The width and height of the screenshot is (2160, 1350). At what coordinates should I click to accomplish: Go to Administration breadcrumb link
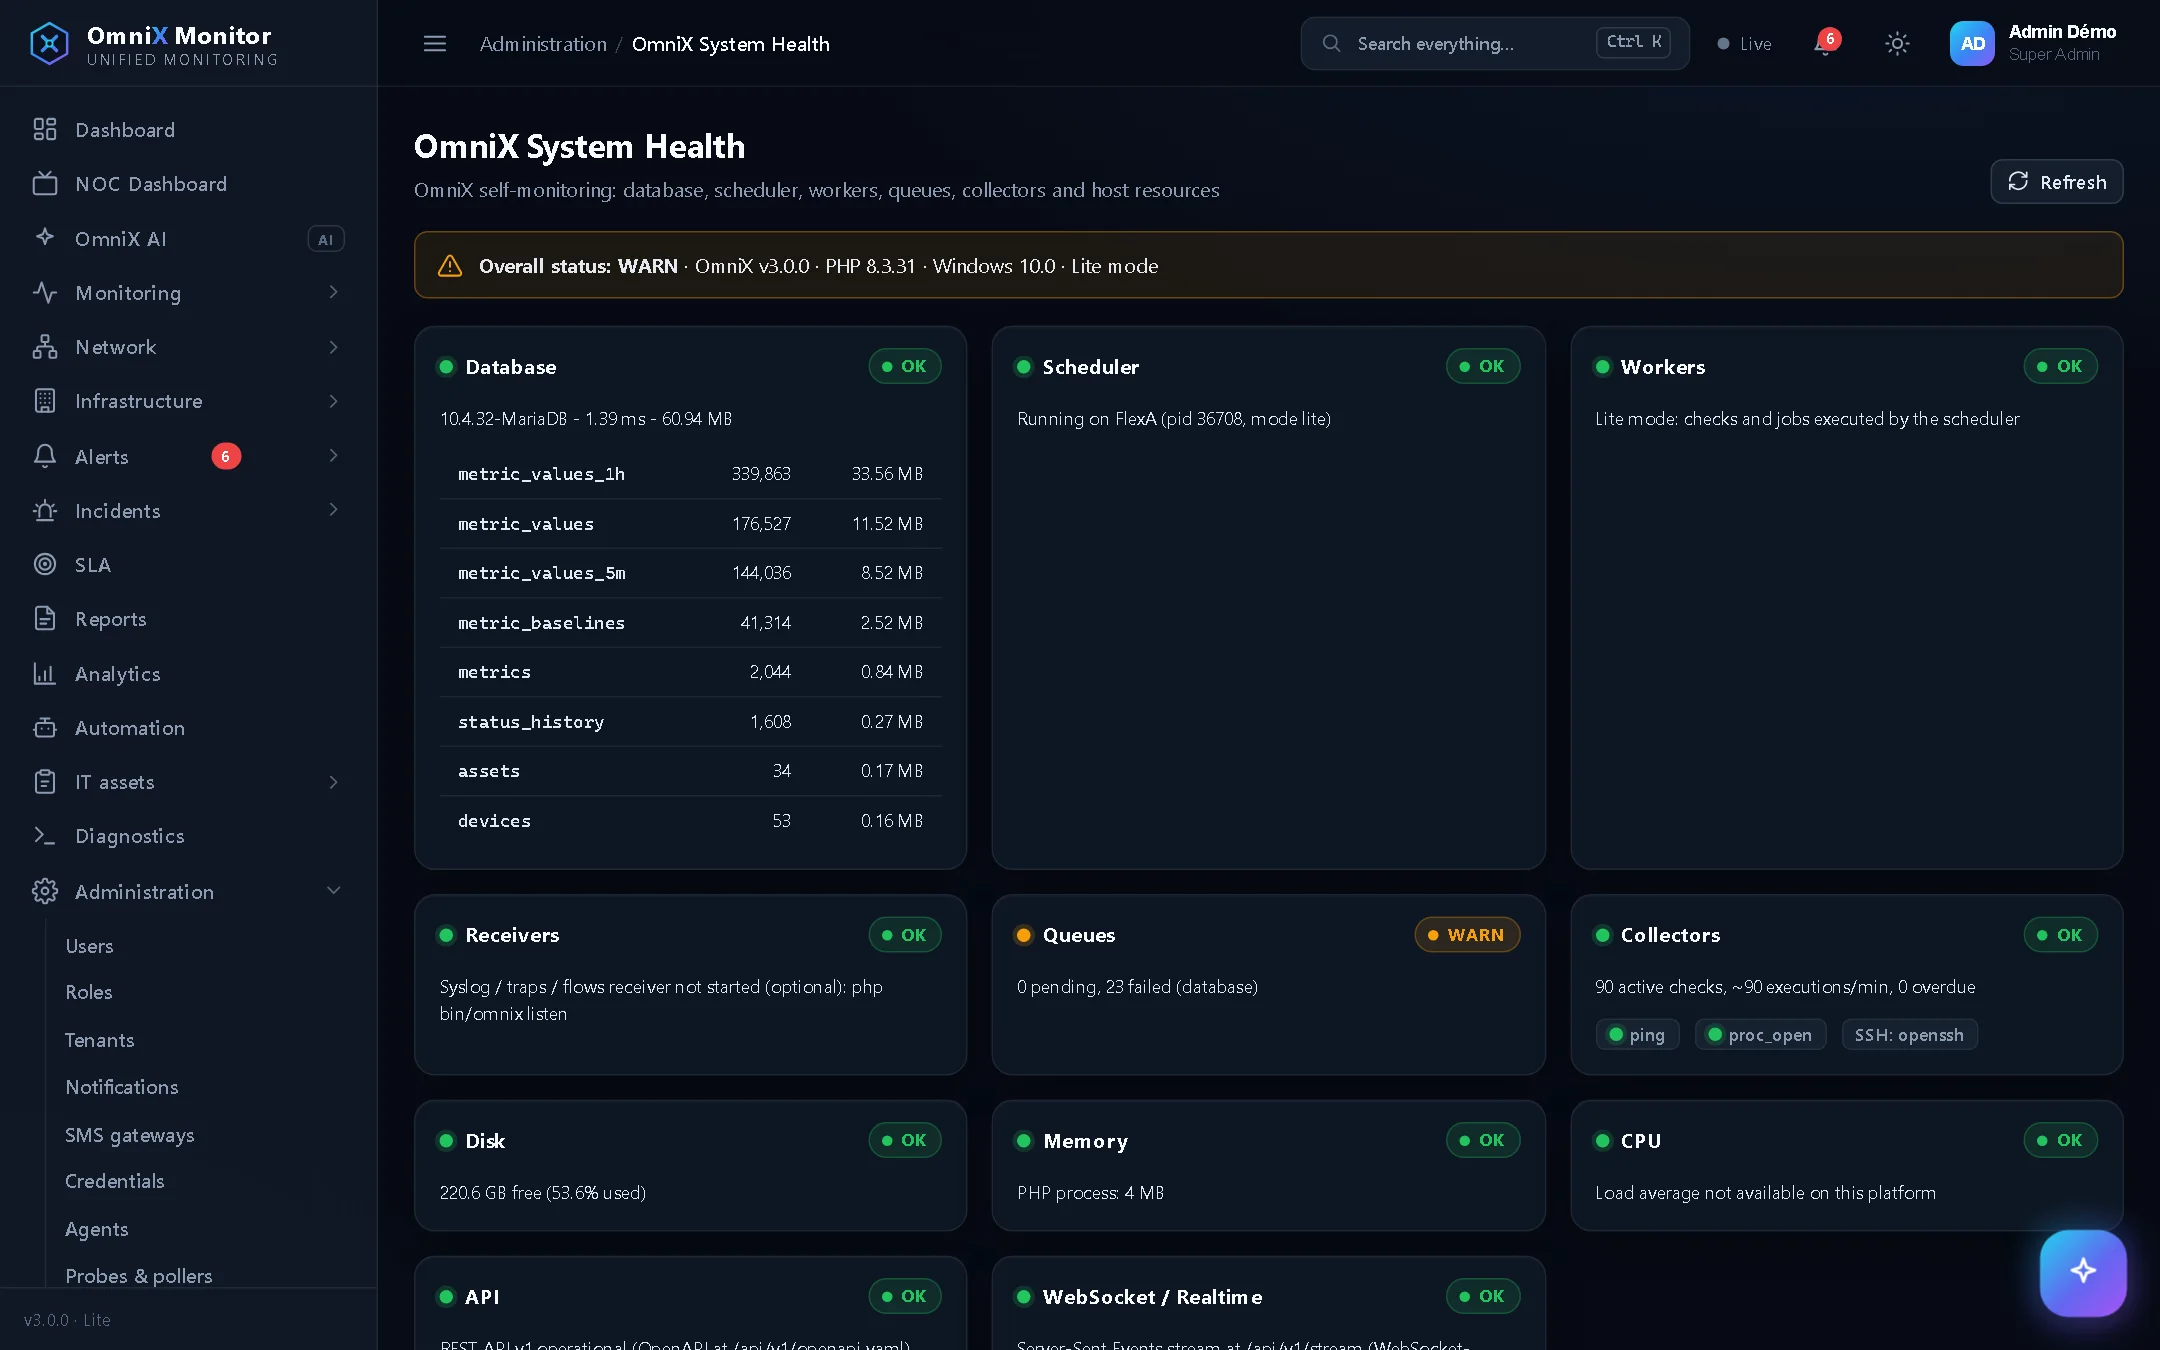543,44
